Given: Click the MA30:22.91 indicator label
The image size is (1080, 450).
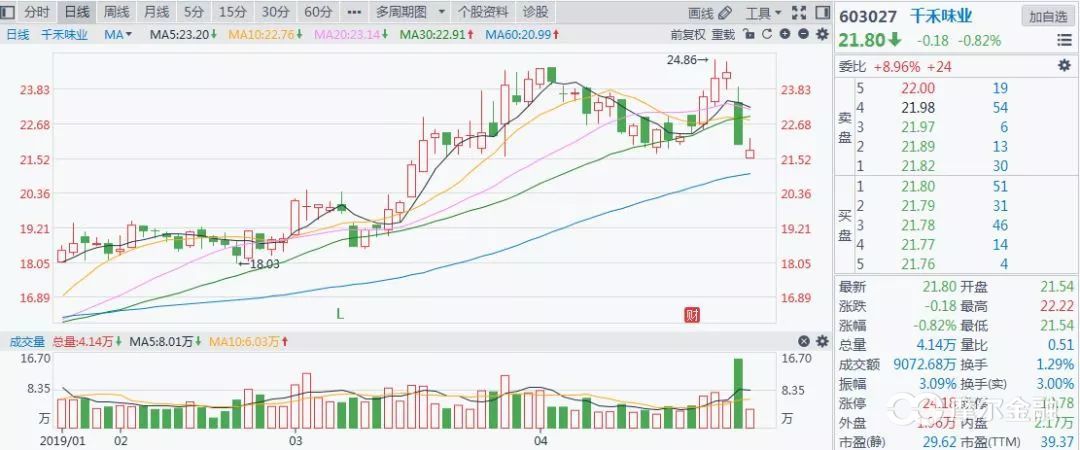Looking at the screenshot, I should pyautogui.click(x=436, y=34).
